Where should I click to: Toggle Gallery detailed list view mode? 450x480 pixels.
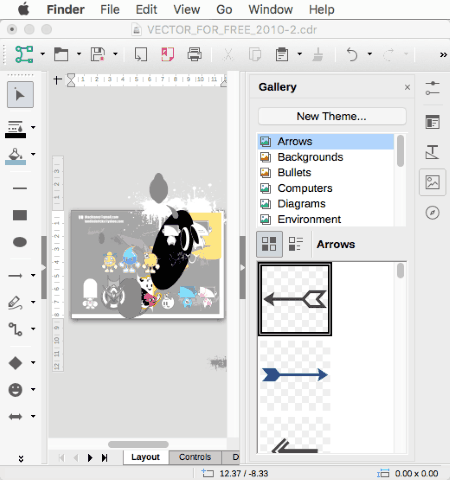296,244
